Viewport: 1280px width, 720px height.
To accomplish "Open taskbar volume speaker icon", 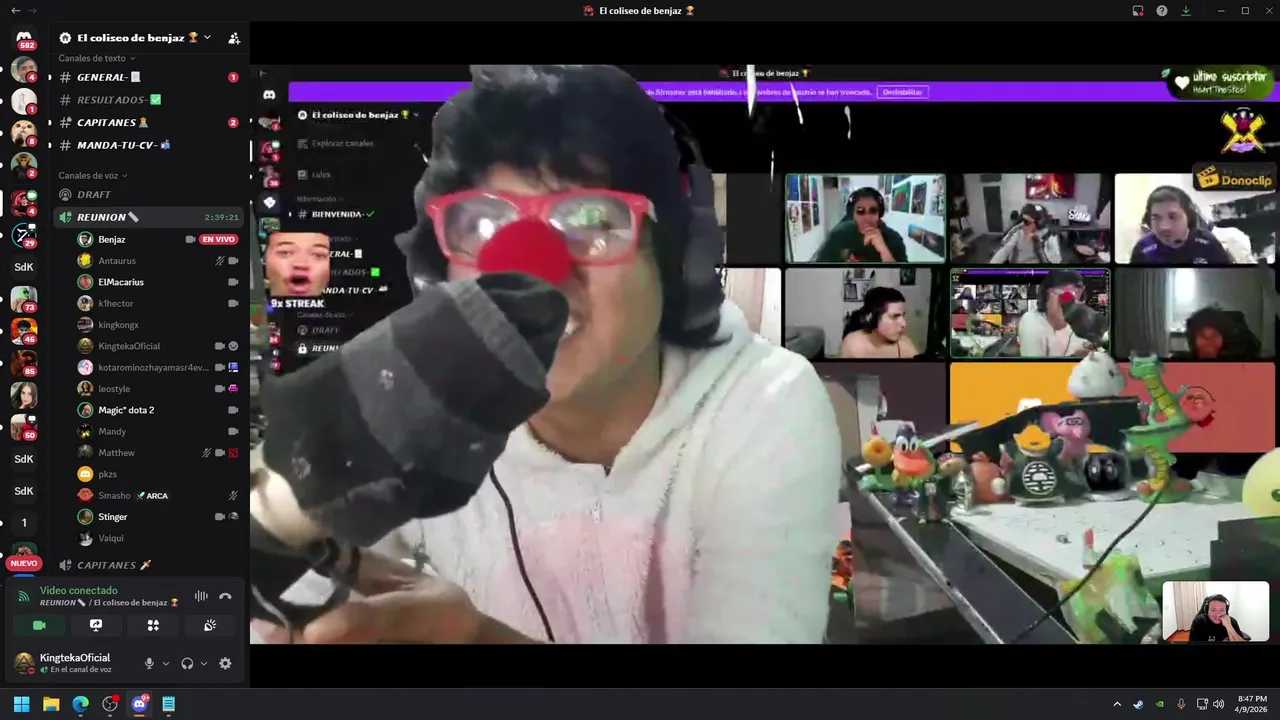I will [x=1218, y=704].
